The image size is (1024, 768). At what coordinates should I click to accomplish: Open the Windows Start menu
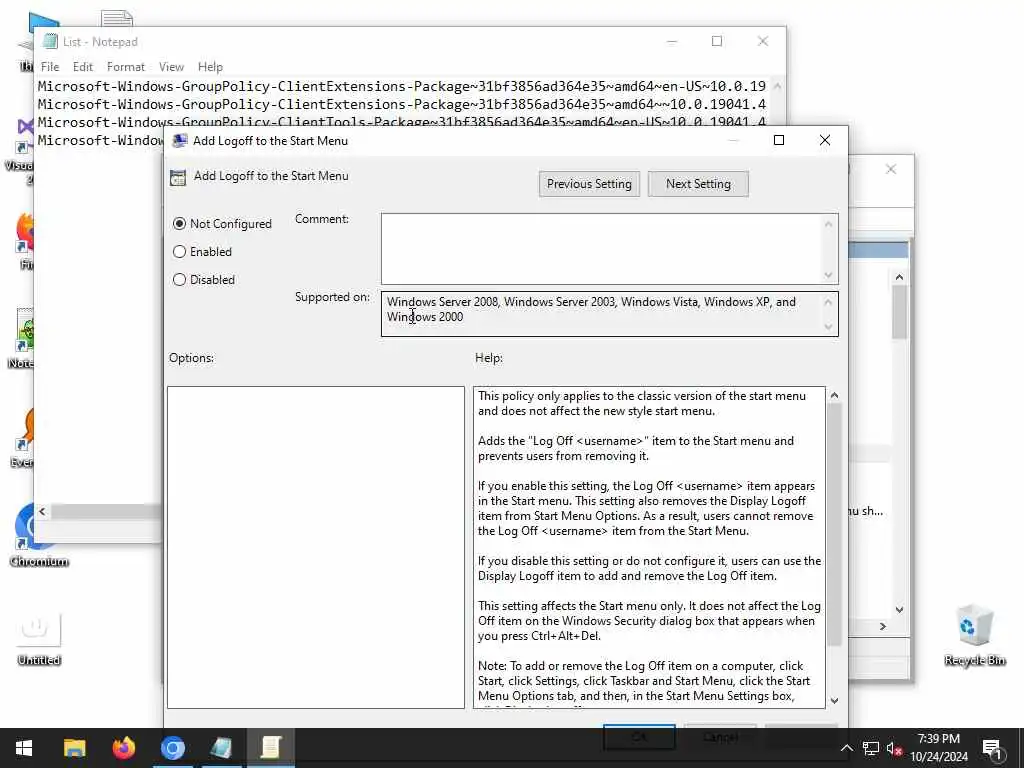click(x=24, y=748)
